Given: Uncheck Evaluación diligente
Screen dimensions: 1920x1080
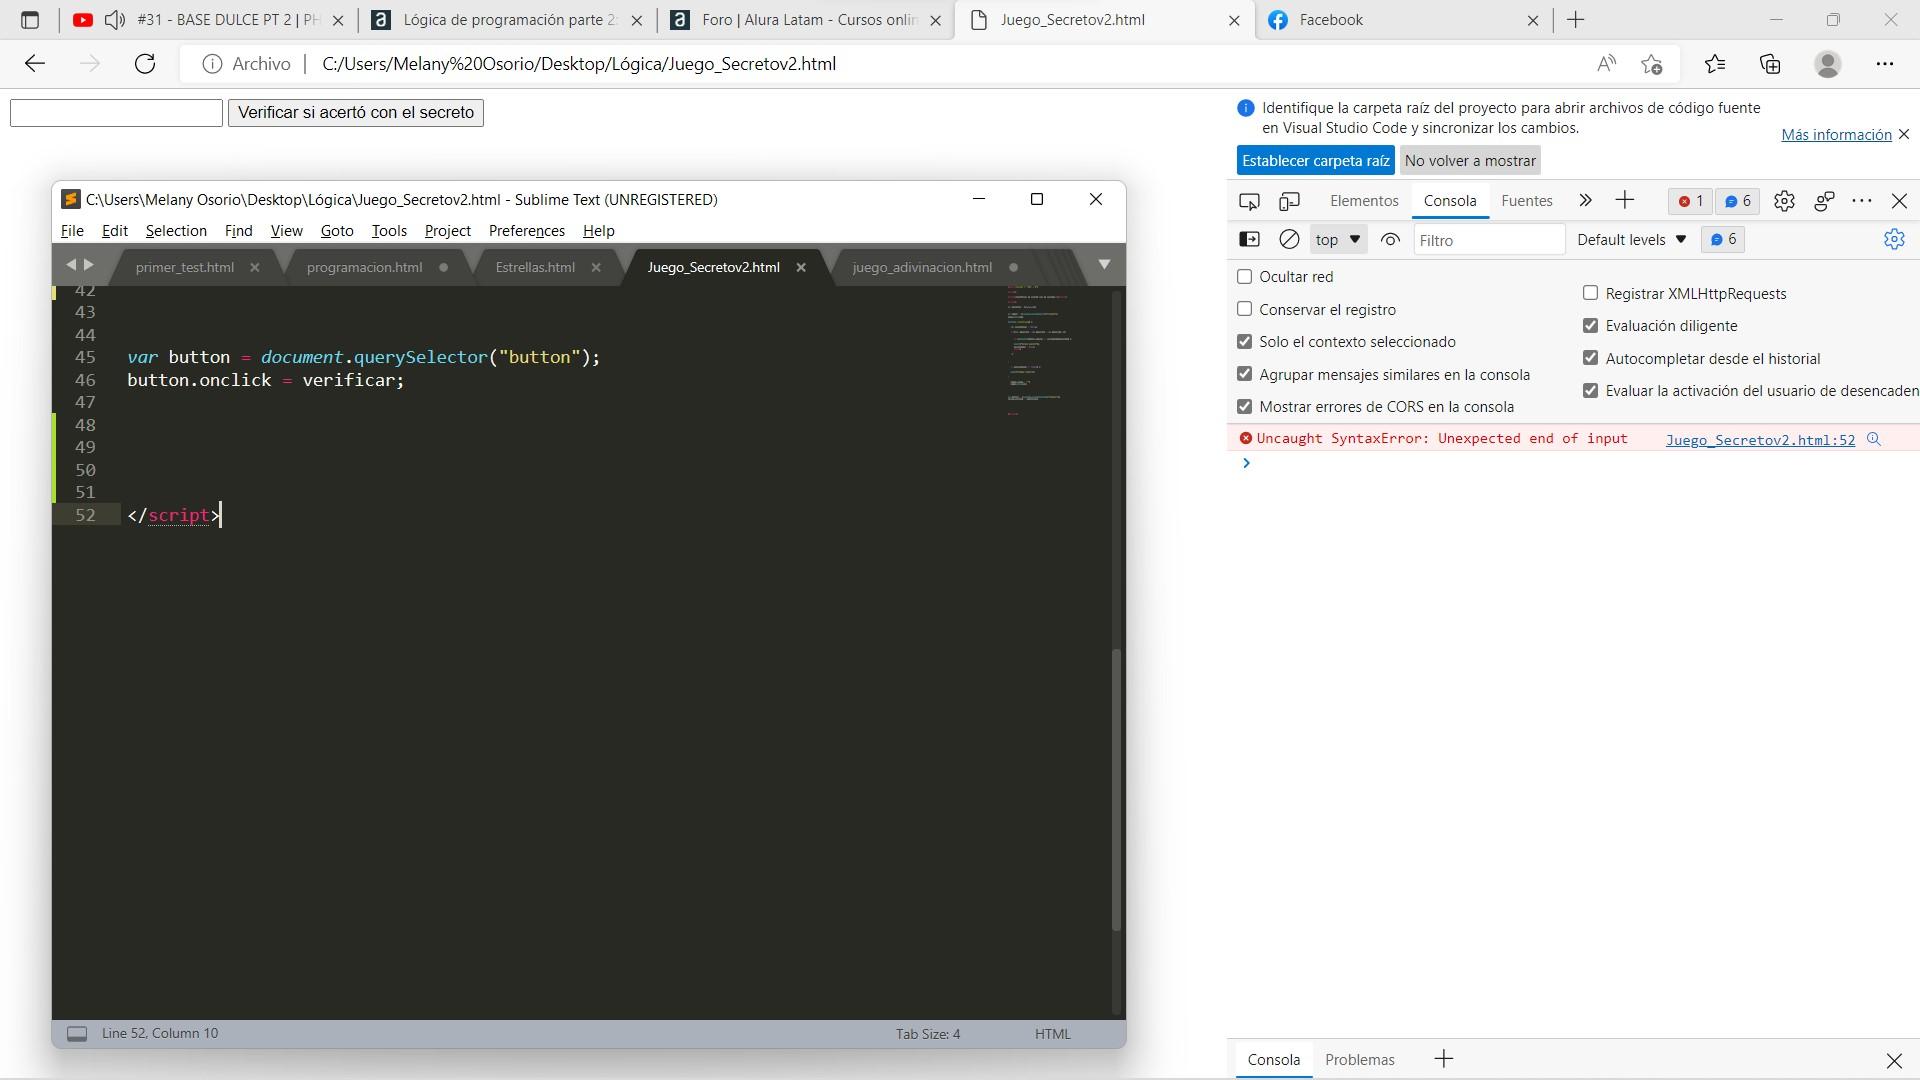Looking at the screenshot, I should point(1591,326).
